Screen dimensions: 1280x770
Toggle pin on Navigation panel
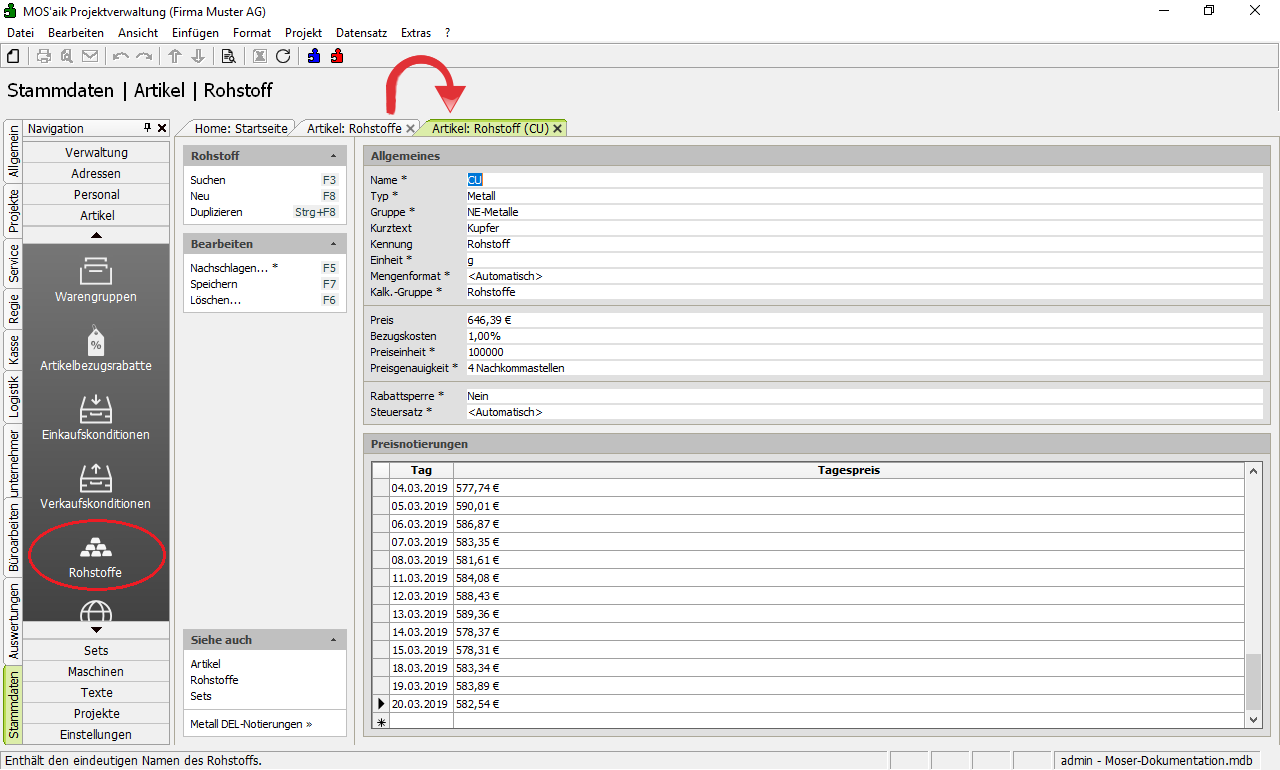coord(147,128)
